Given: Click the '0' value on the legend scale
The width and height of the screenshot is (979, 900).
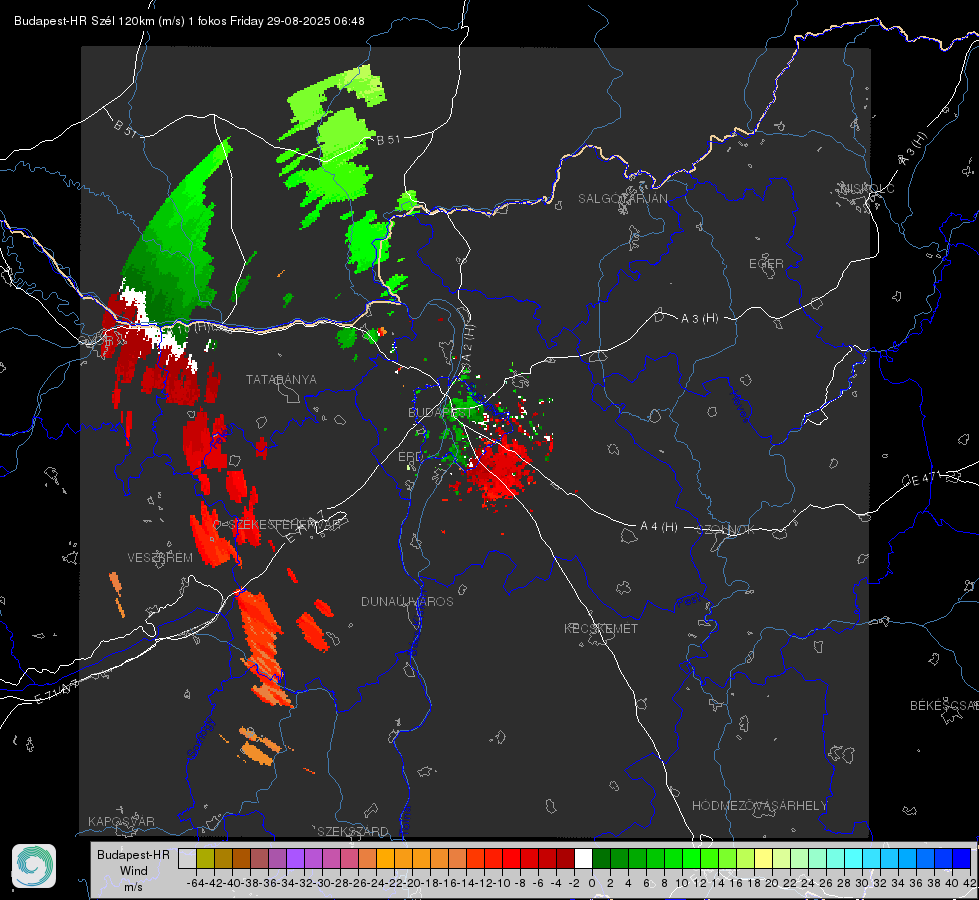Looking at the screenshot, I should (x=592, y=883).
